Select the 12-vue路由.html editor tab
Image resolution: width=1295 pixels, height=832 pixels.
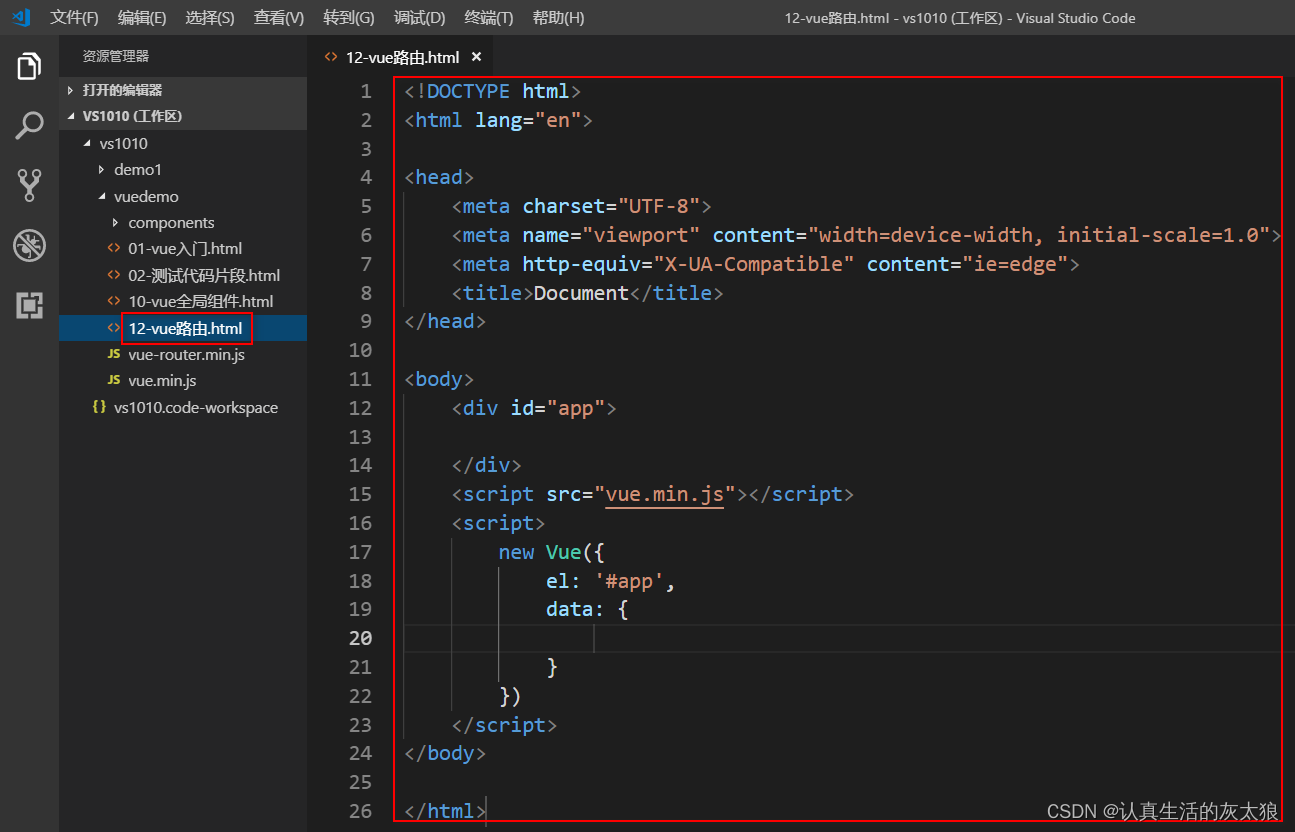[x=401, y=57]
